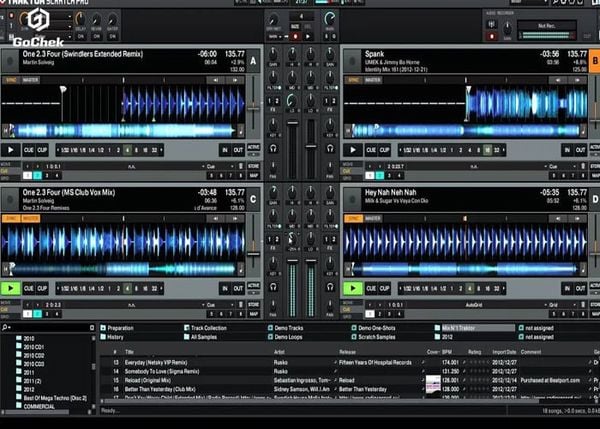600x429 pixels.
Task: Open the loop recorder MAIN source dropdown
Action: click(275, 37)
